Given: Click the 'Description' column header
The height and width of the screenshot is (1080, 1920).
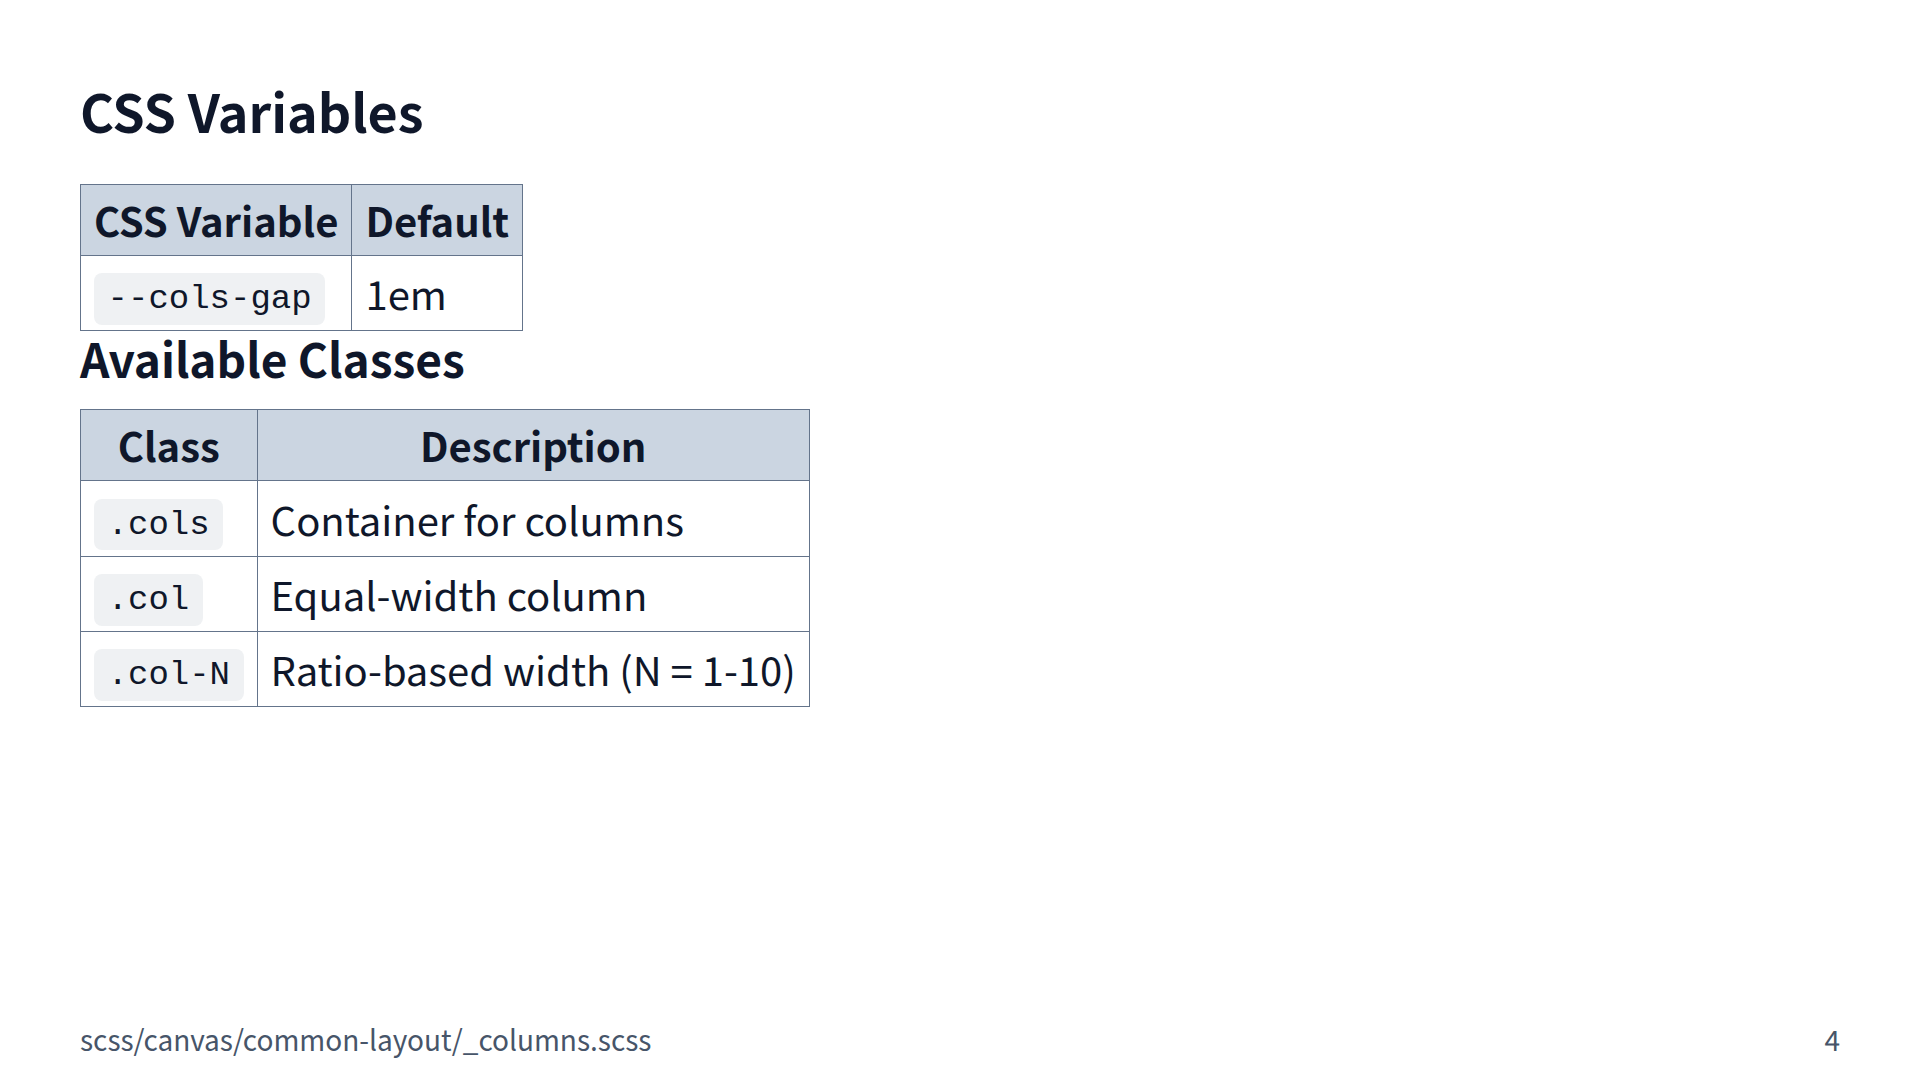Looking at the screenshot, I should tap(533, 447).
